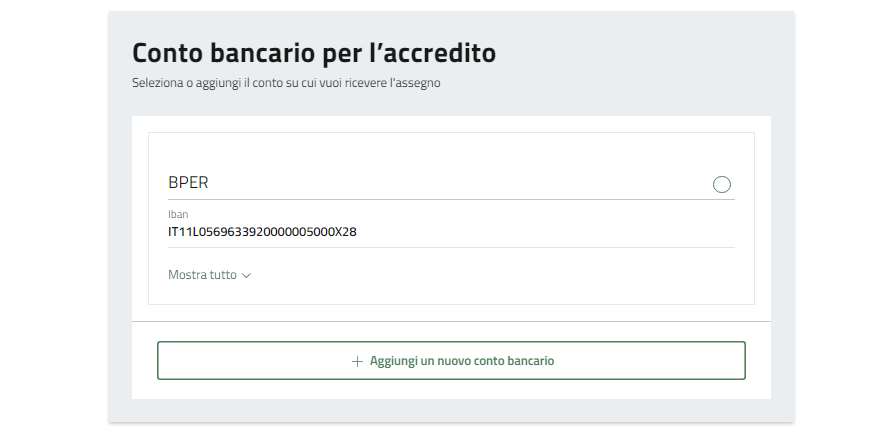The image size is (876, 437).
Task: Tick the unselected green radio for BPER
Action: (x=721, y=184)
